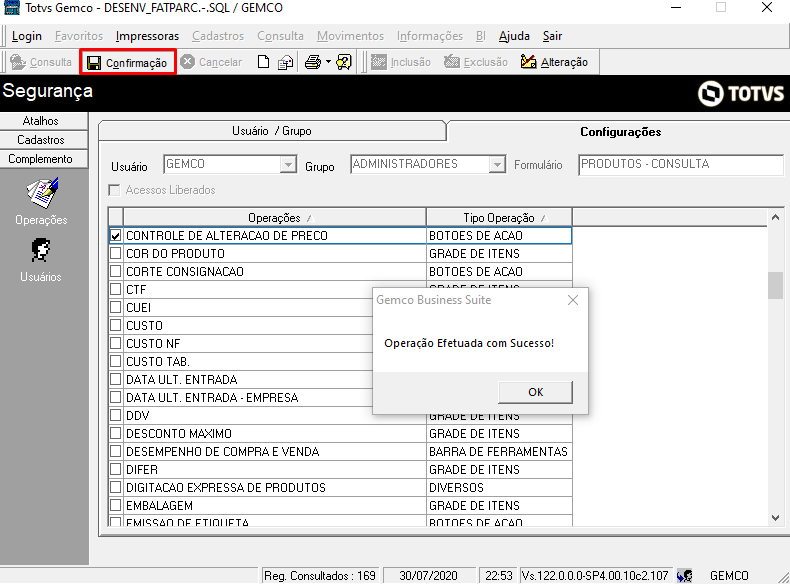This screenshot has height=584, width=790.
Task: Open the Ajuda menu
Action: [514, 36]
